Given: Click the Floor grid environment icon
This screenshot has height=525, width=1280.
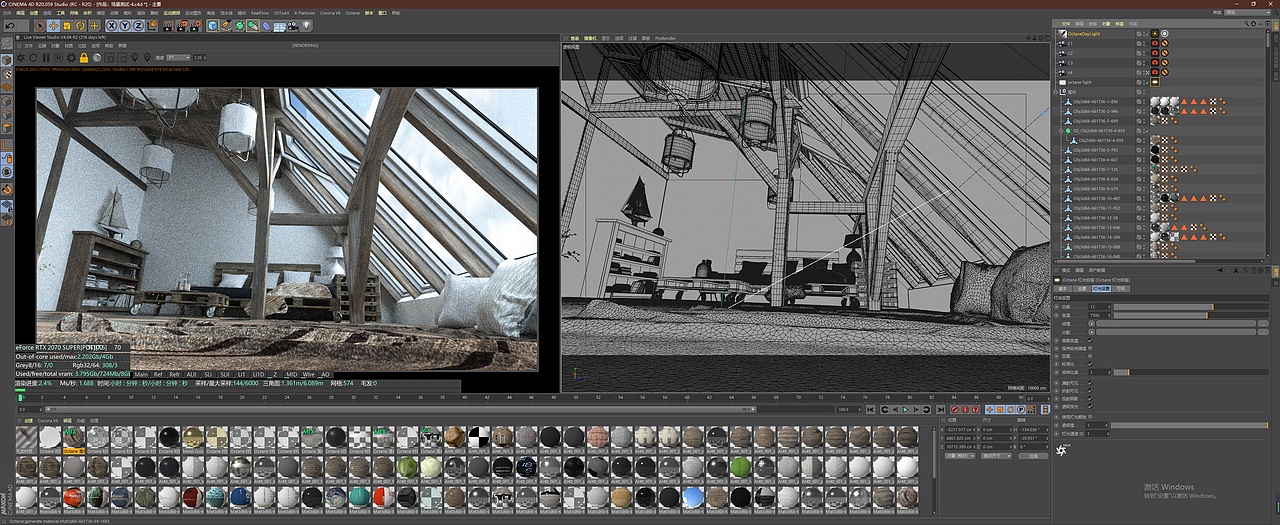Looking at the screenshot, I should coord(279,25).
